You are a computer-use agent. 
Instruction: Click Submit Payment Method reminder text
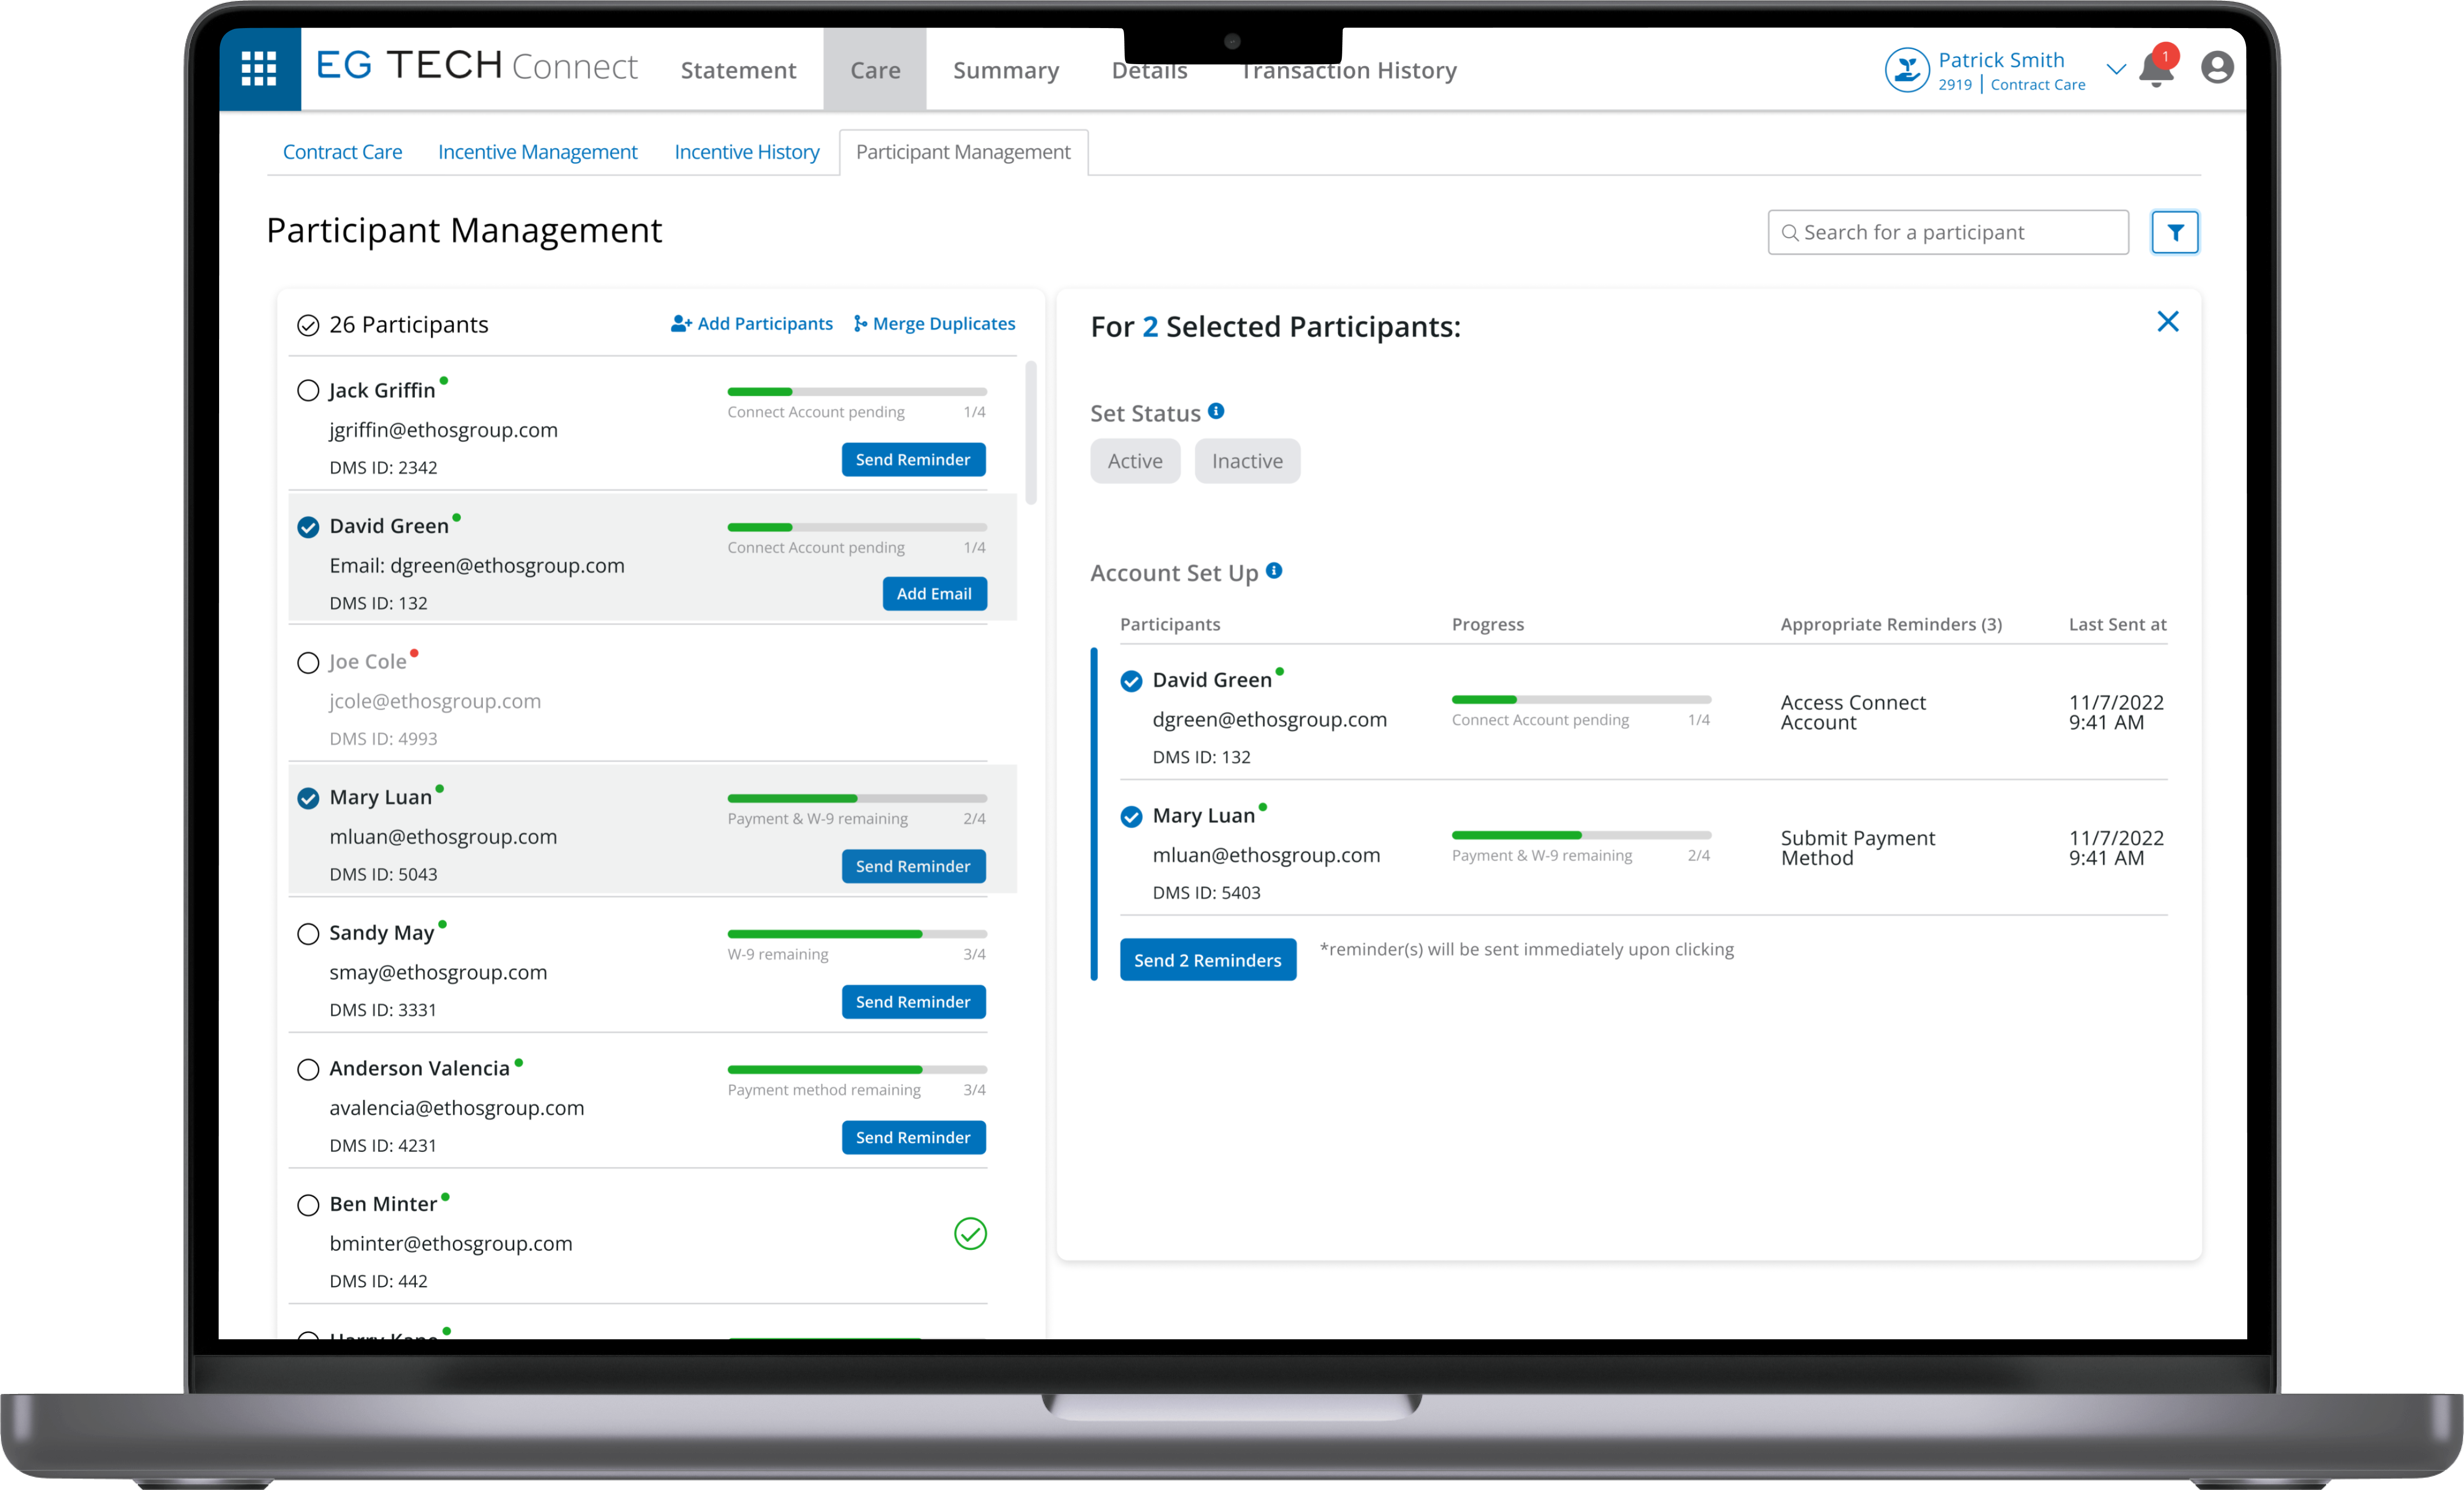point(1858,847)
